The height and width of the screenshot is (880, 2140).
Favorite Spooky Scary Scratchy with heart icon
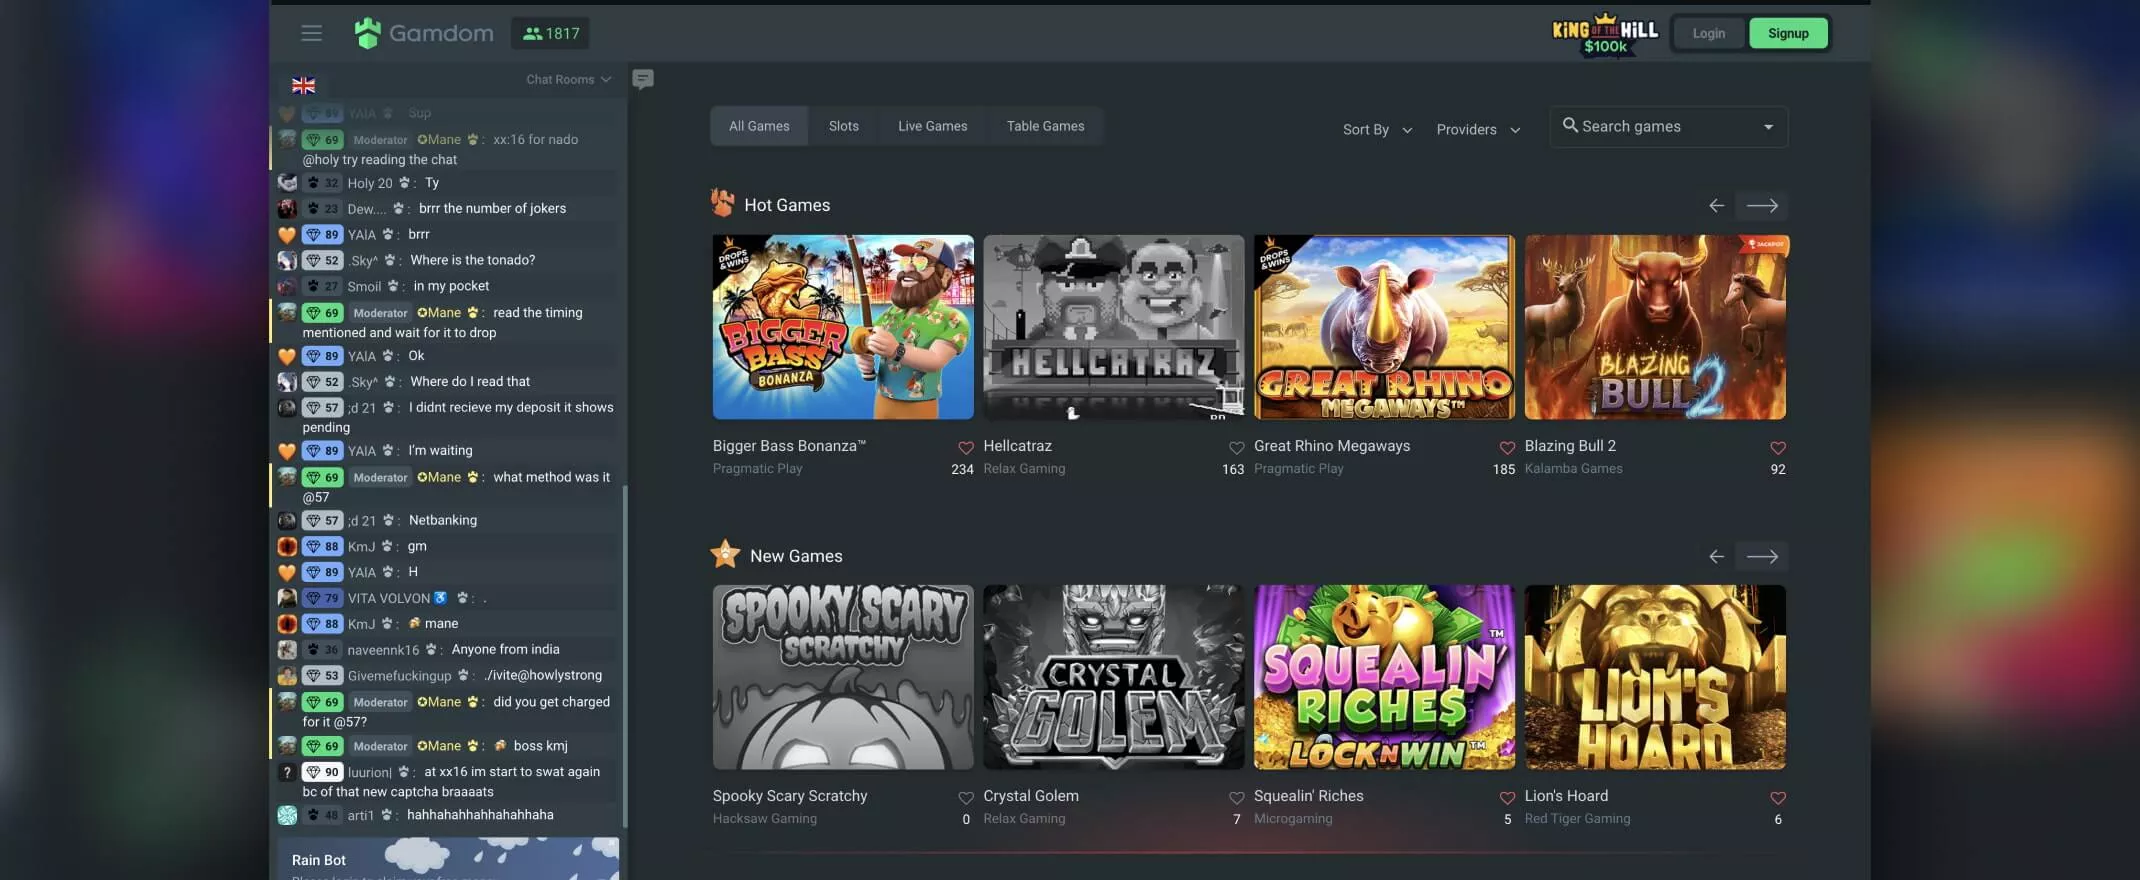(965, 798)
